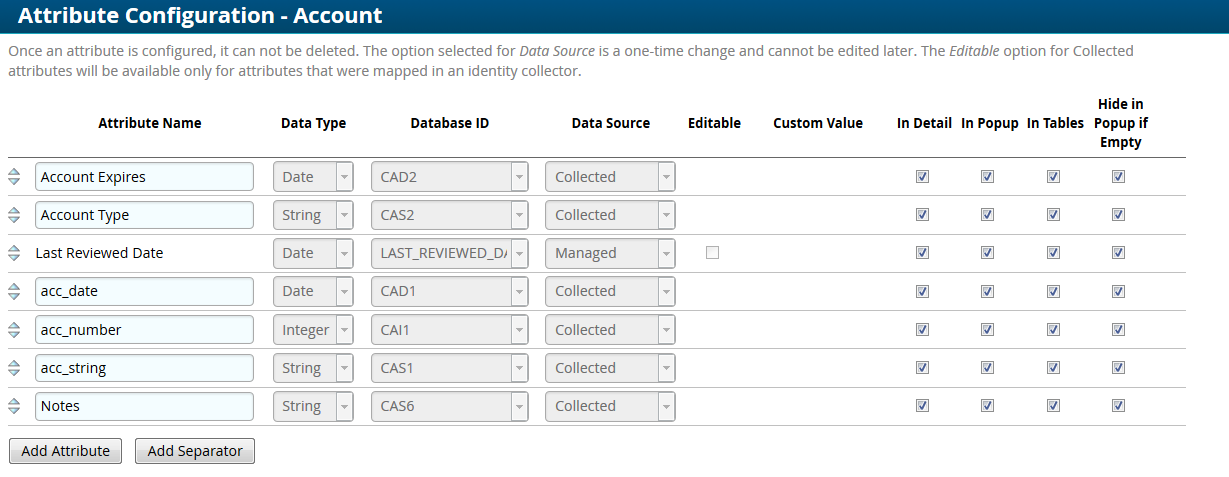Toggle the Editable checkbox for Last Reviewed Date

[712, 253]
